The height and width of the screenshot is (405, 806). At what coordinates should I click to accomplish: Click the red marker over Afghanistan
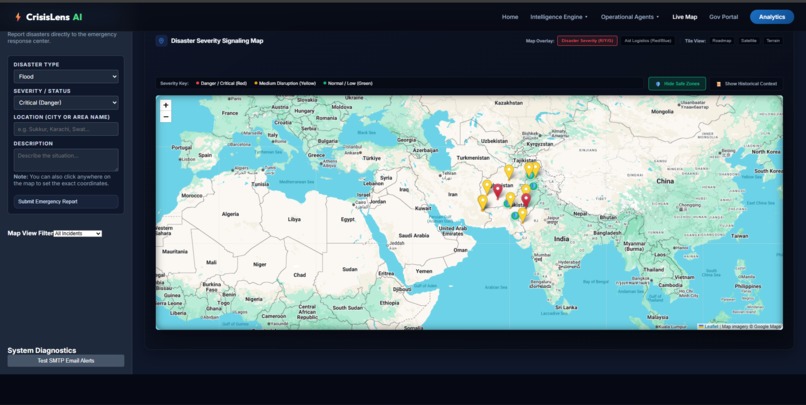[498, 191]
